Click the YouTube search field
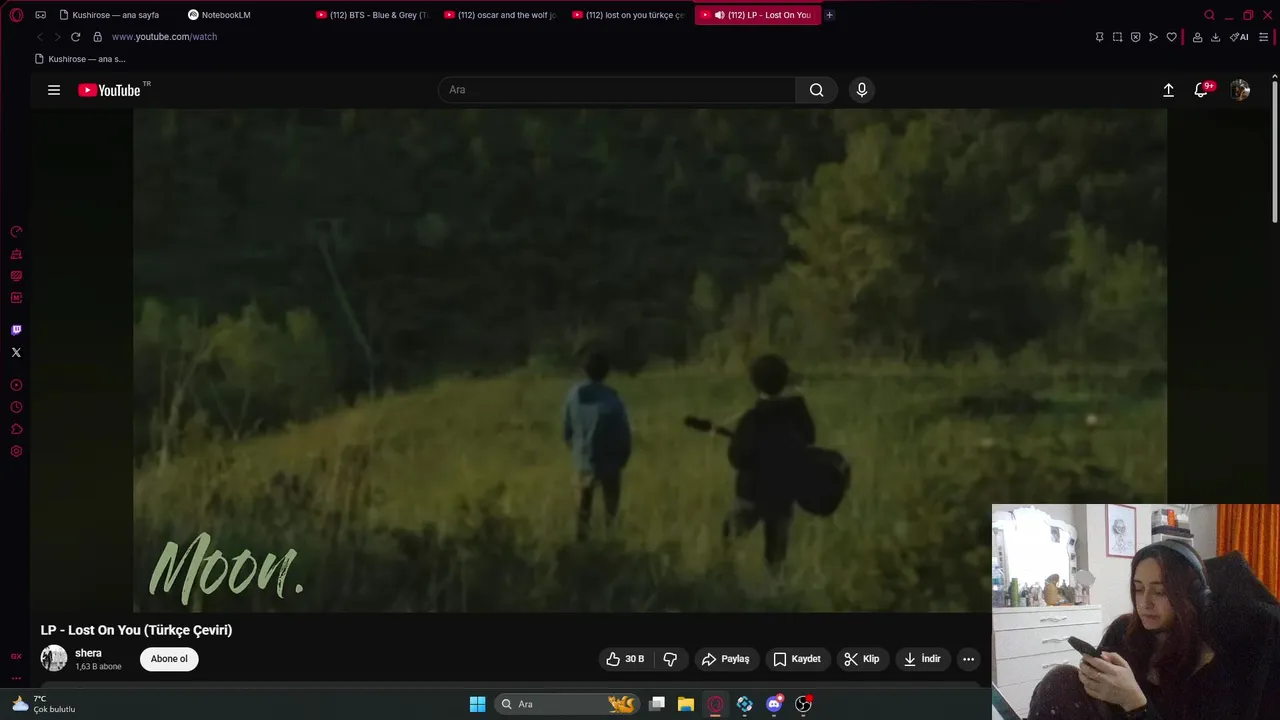 coord(617,90)
